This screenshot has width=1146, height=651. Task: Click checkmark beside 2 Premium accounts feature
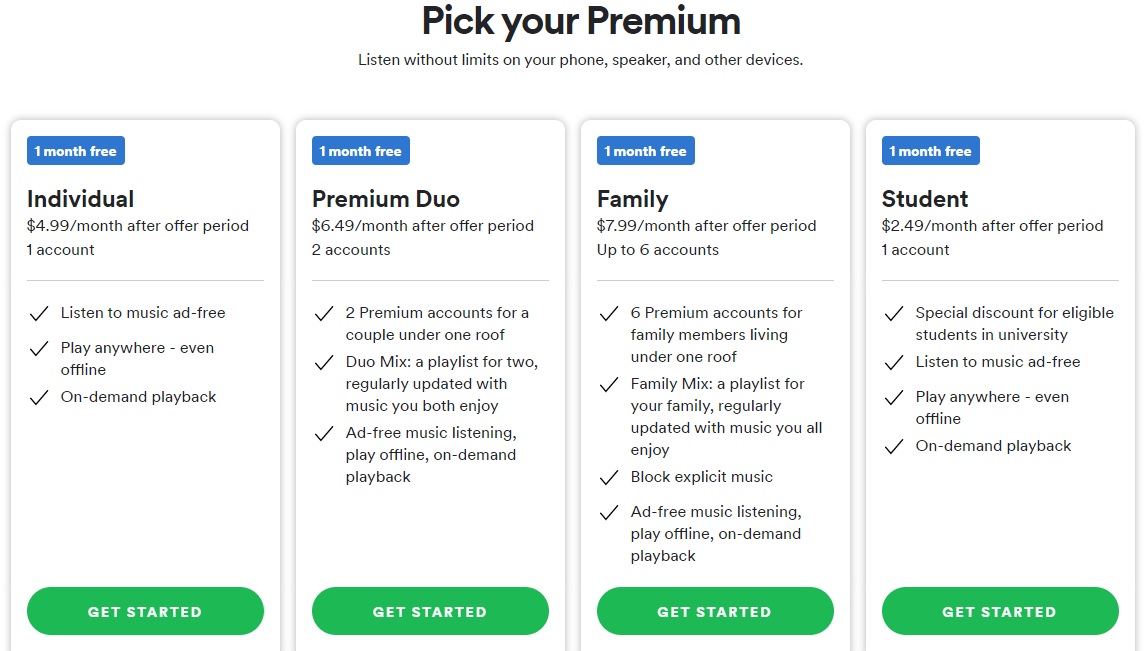(x=324, y=314)
